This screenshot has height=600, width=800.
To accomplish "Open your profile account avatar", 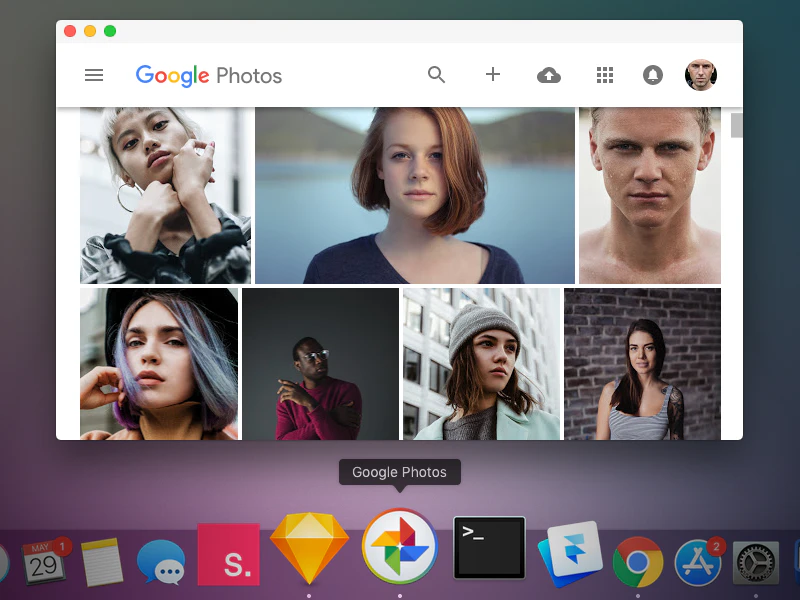I will click(701, 75).
